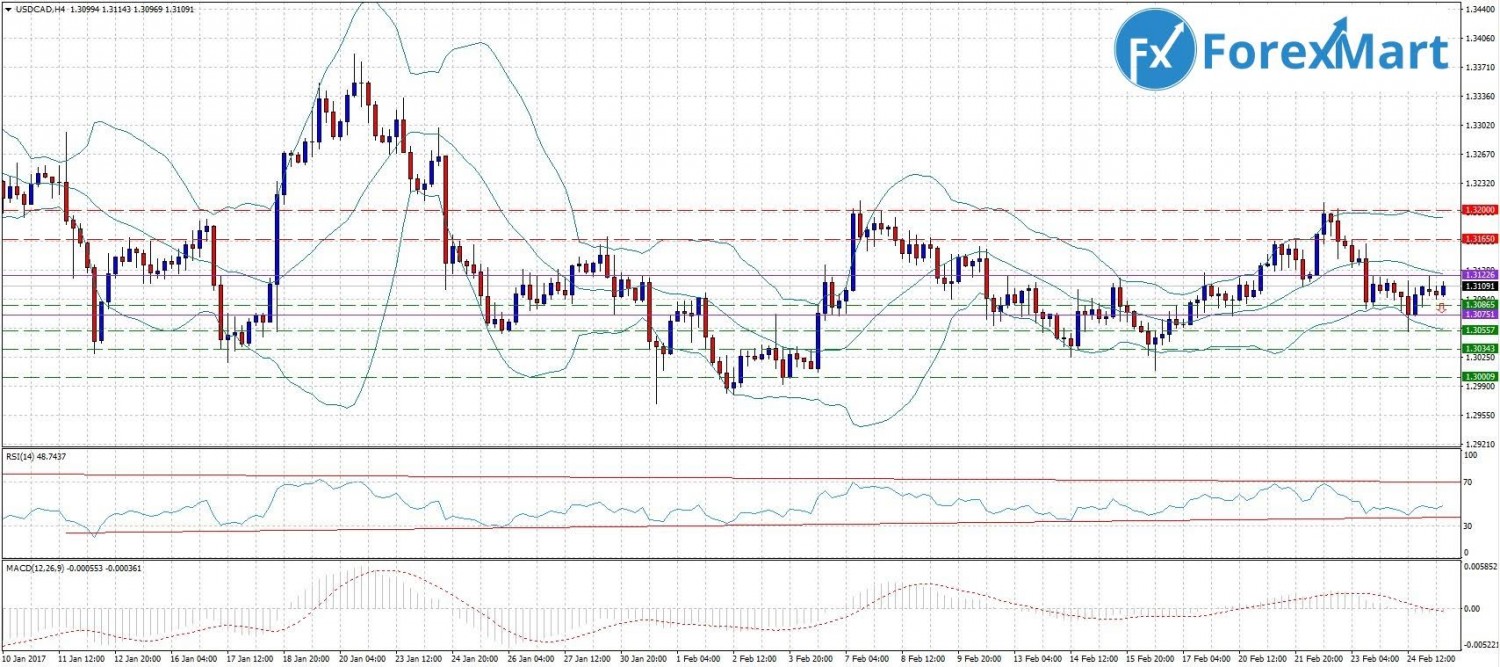This screenshot has width=1500, height=667.
Task: Click the red 1.31650 price level label
Action: click(1478, 240)
